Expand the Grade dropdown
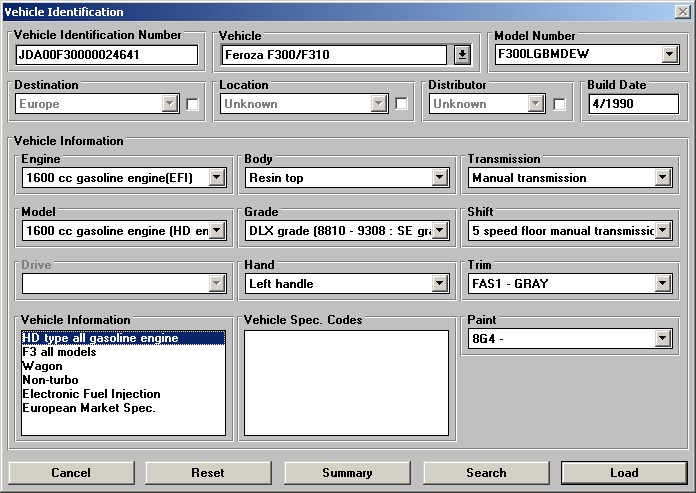The height and width of the screenshot is (493, 696). [x=440, y=231]
